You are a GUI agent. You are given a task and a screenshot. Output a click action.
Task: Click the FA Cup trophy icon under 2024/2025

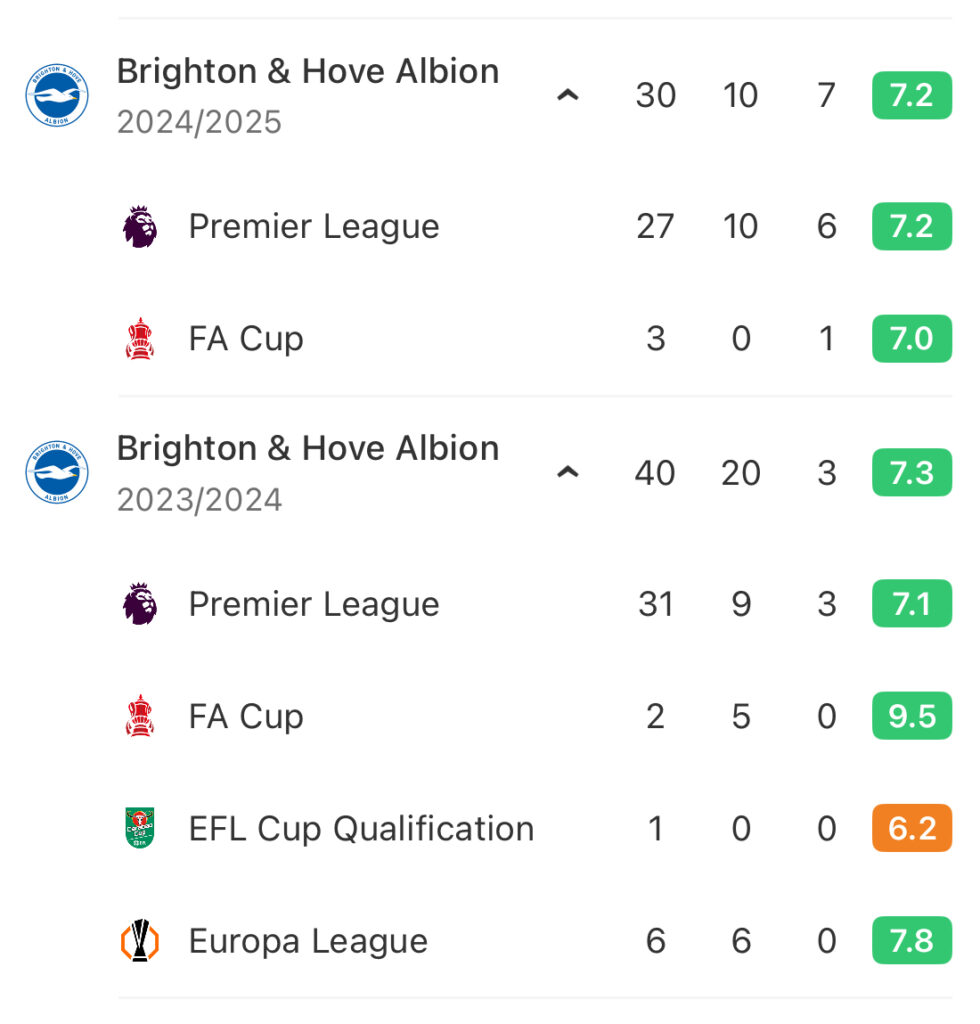(140, 339)
